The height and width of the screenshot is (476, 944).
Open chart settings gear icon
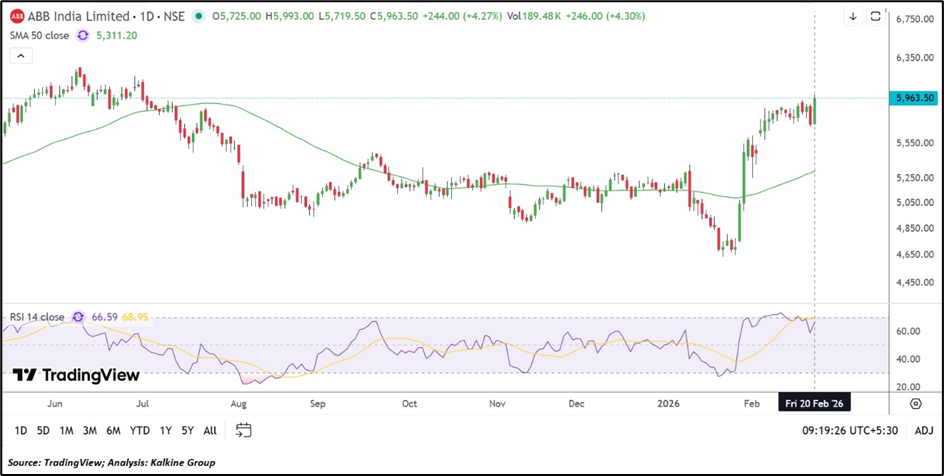point(915,403)
